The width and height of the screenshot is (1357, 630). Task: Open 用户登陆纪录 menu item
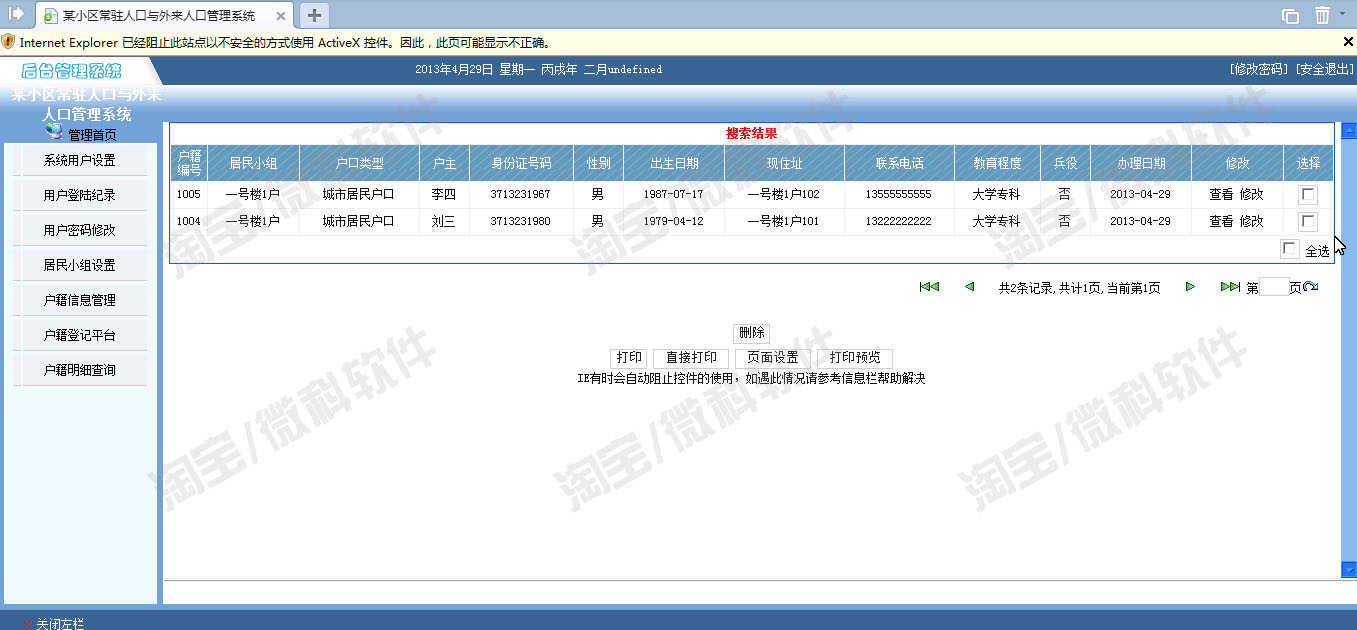point(80,195)
